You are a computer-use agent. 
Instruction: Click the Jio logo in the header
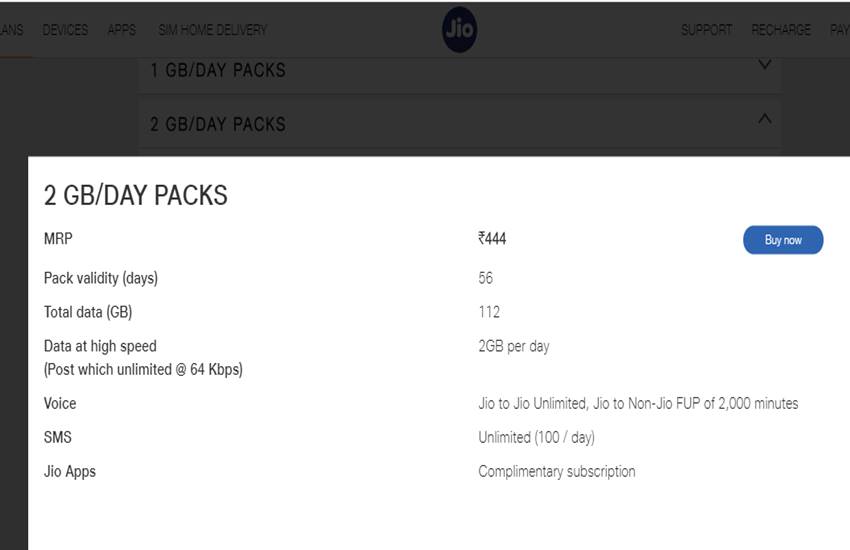point(459,30)
